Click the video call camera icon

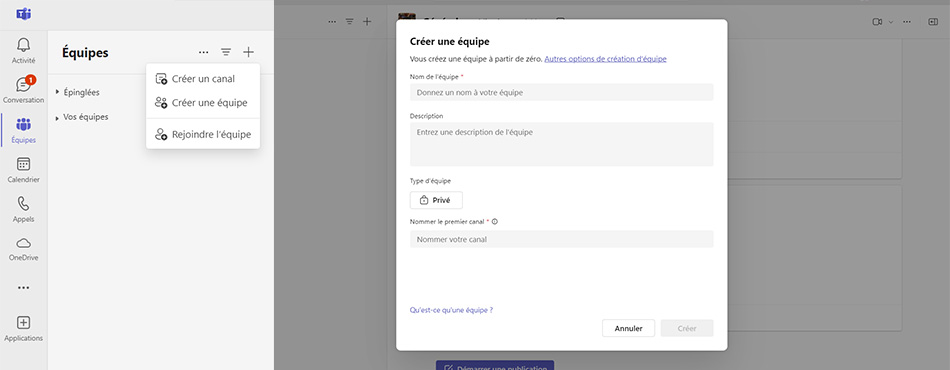877,22
